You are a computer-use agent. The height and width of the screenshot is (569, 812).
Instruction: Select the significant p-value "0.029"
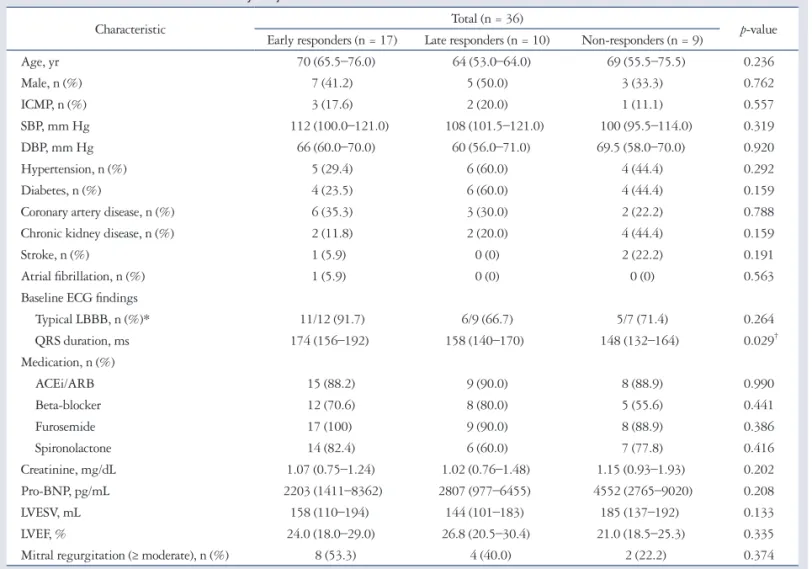pos(760,341)
